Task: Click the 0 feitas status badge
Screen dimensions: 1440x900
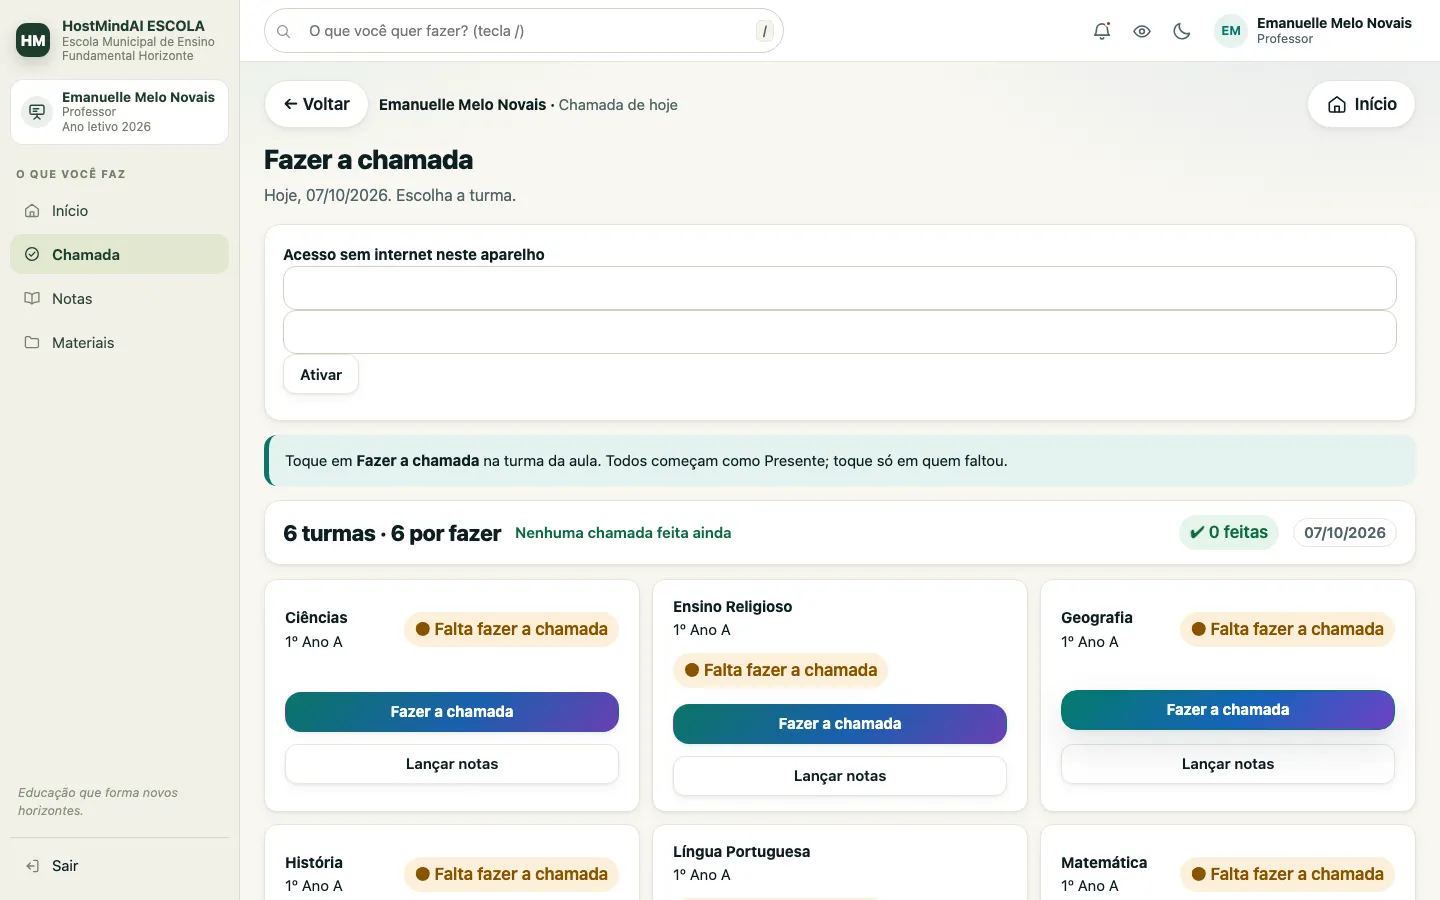Action: click(x=1229, y=532)
